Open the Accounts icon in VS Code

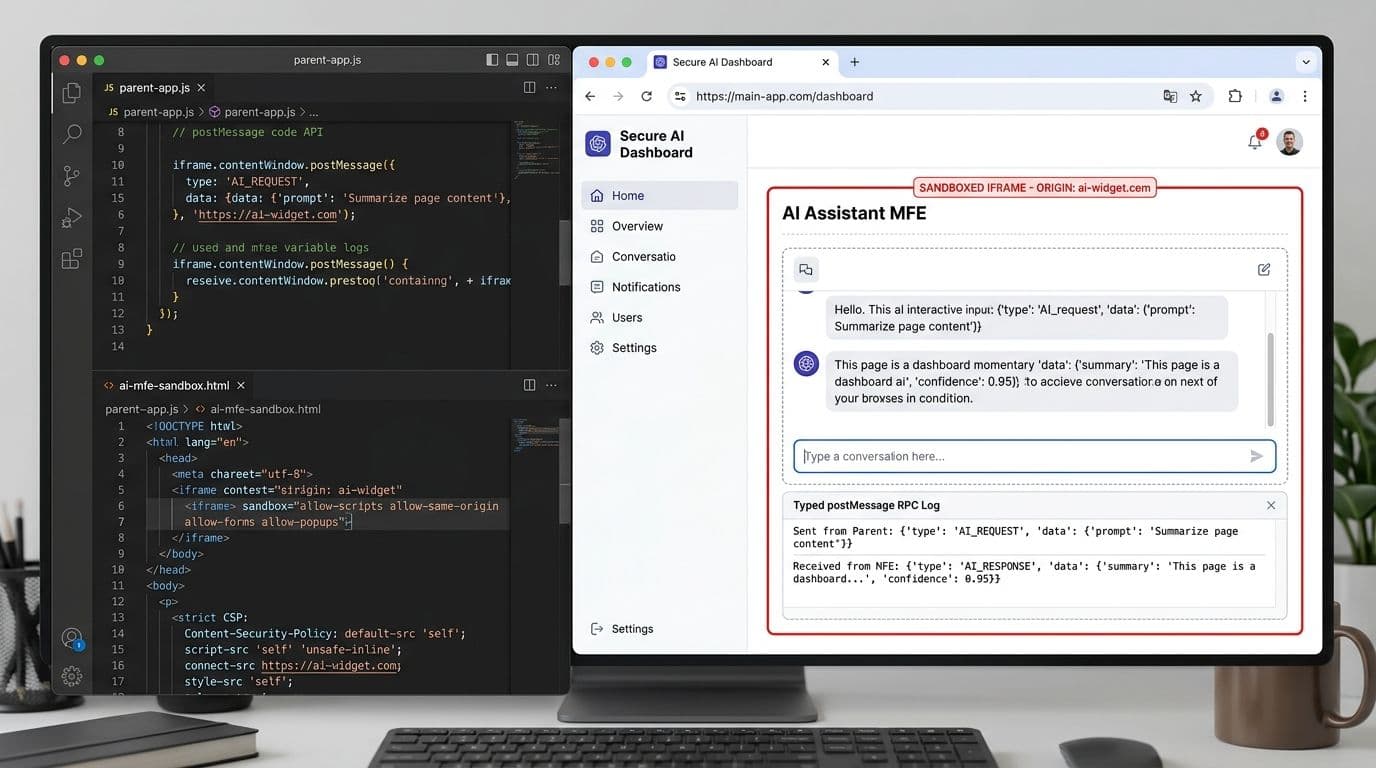tap(71, 638)
